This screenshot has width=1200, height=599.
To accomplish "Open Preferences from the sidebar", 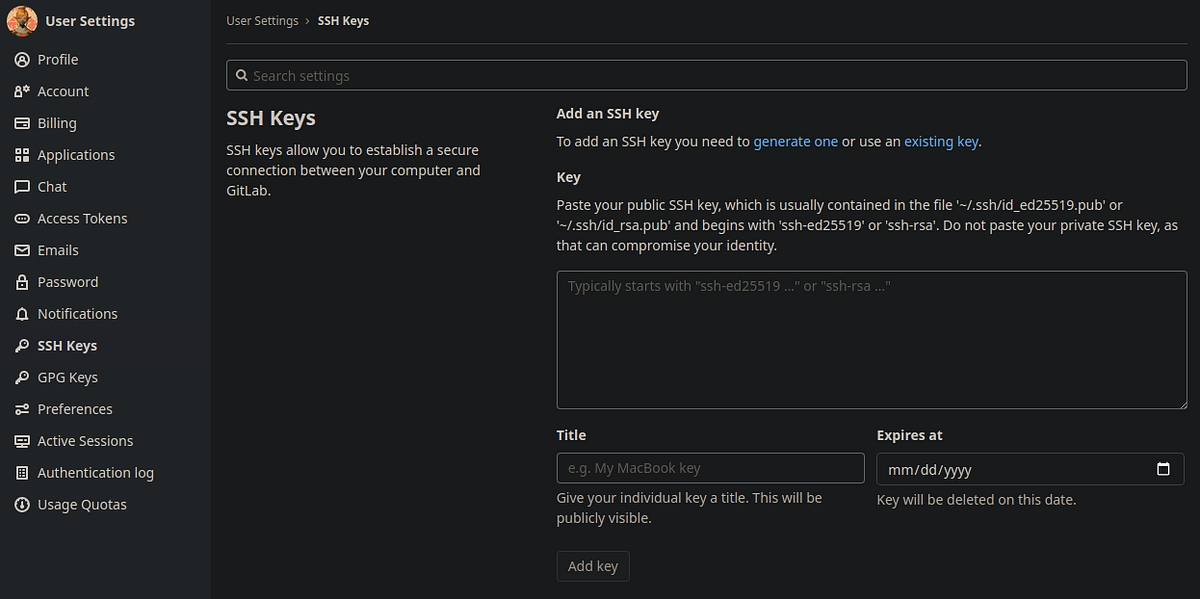I will pos(75,408).
